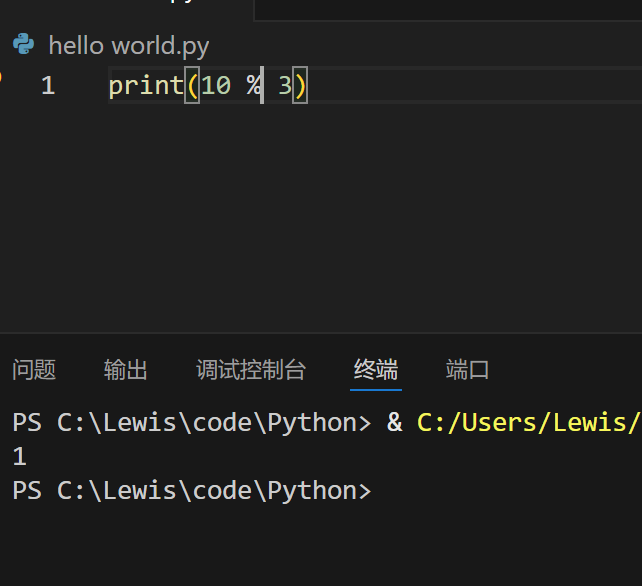This screenshot has height=586, width=642.
Task: Click the opening parenthesis after print
Action: point(192,86)
